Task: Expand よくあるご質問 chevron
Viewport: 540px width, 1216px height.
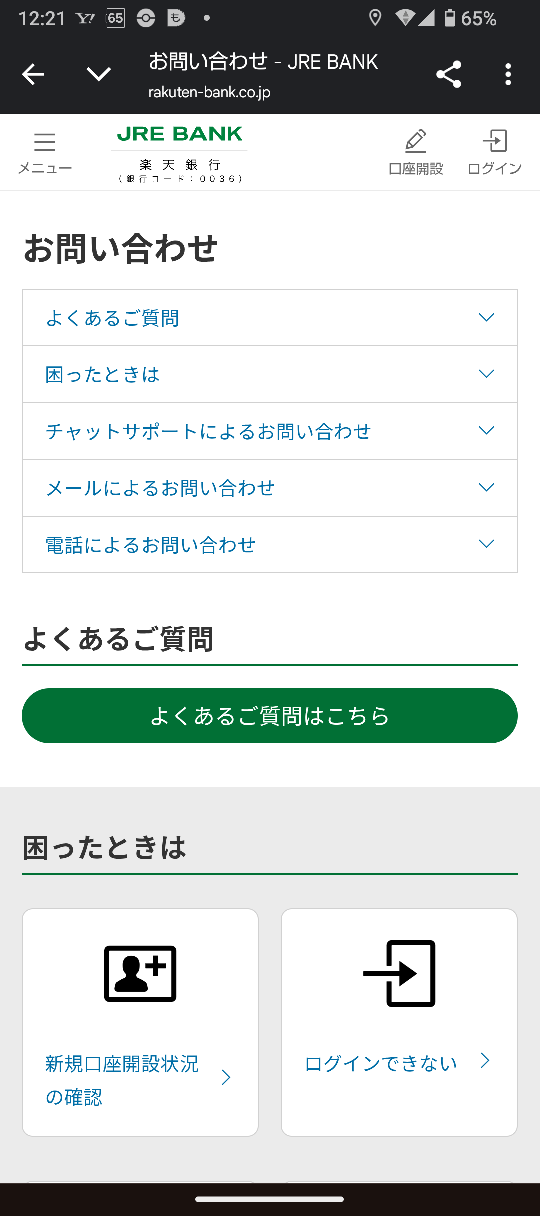Action: point(486,318)
